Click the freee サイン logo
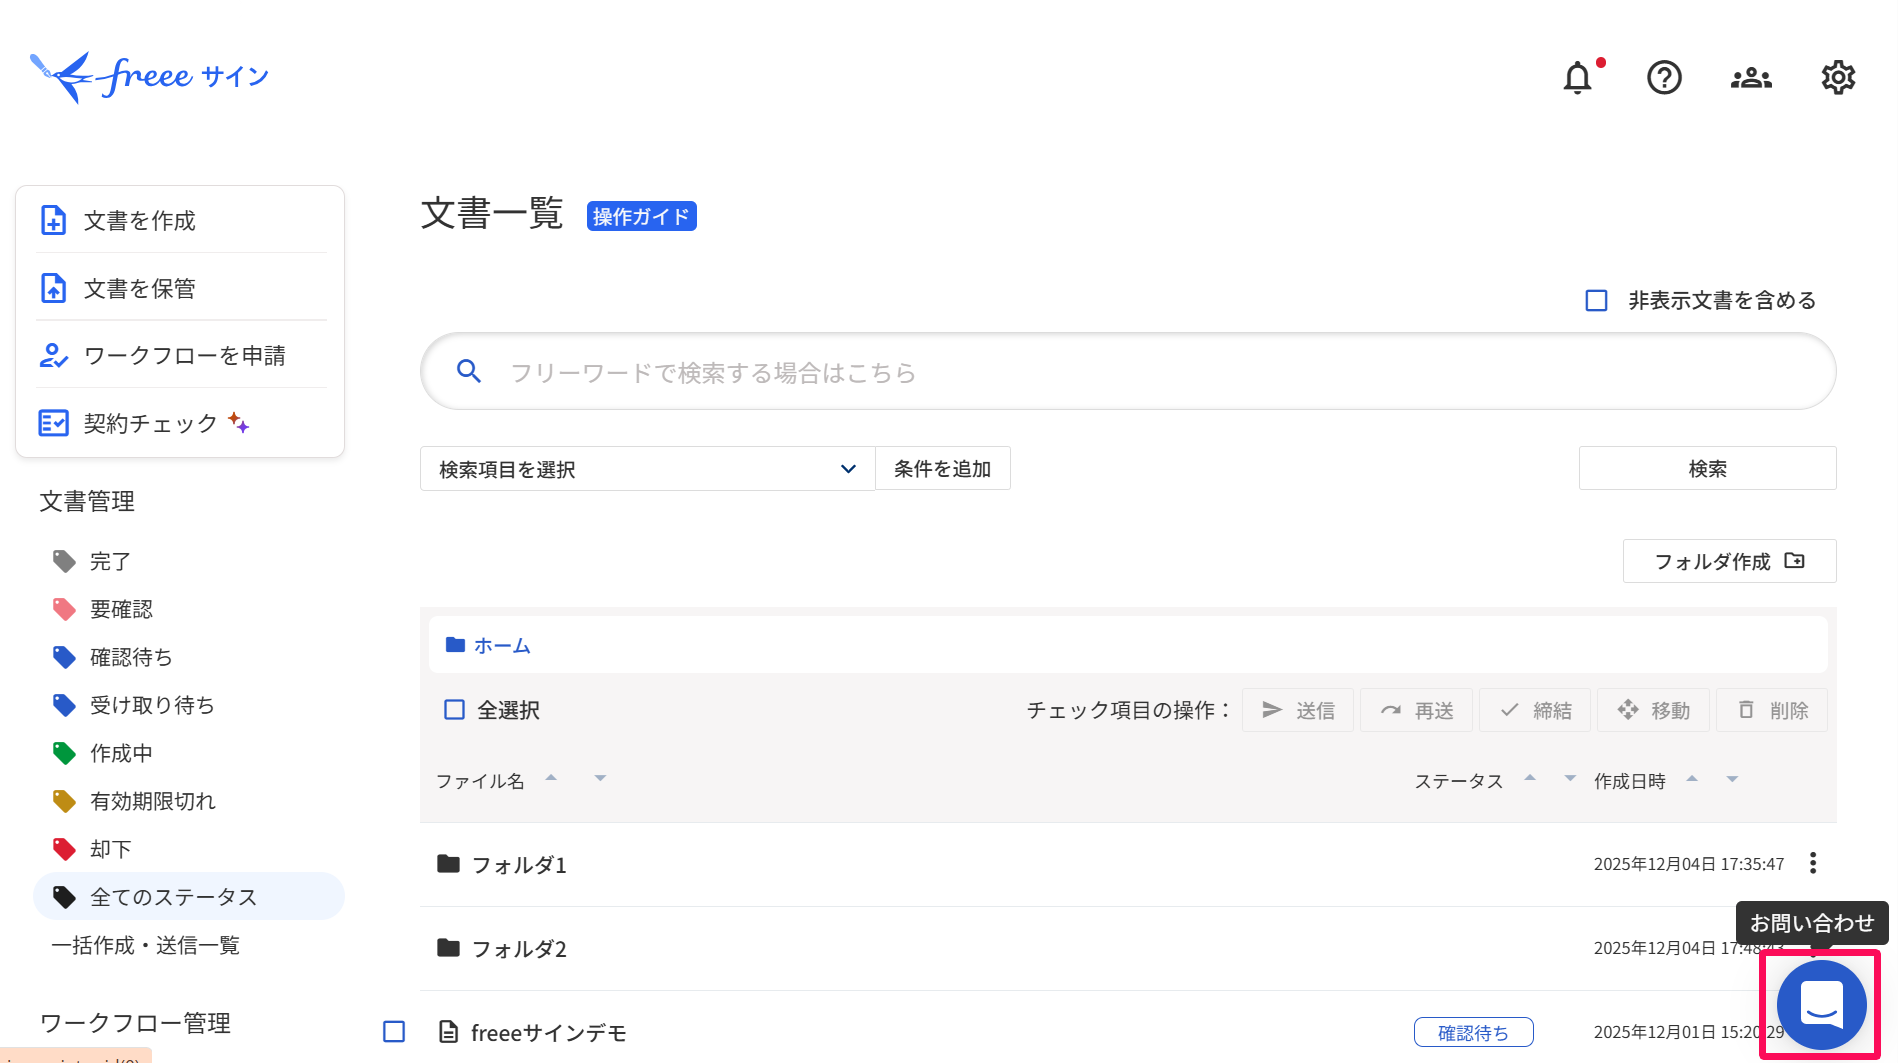 click(150, 77)
